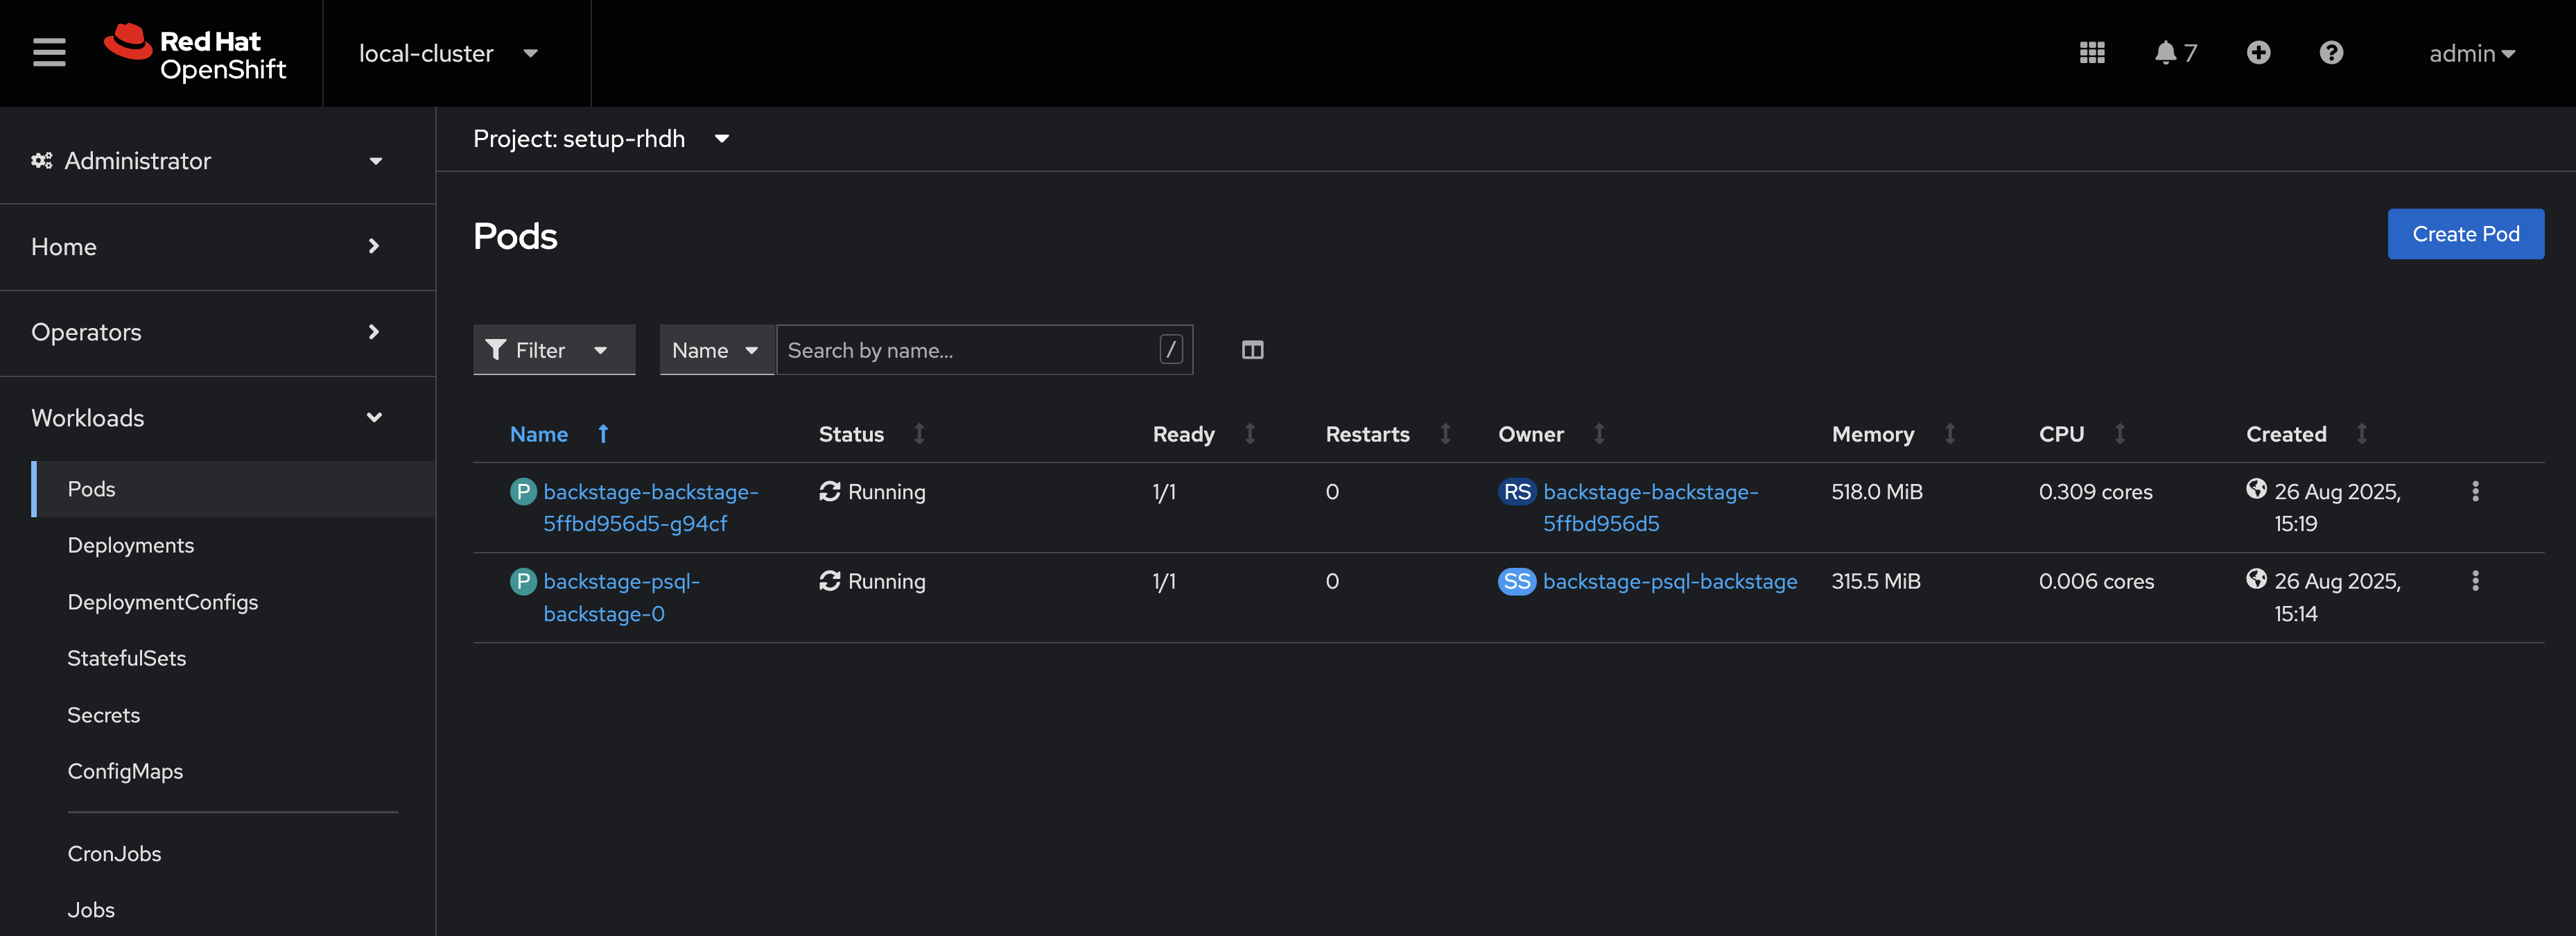Open the admin user menu
The width and height of the screenshot is (2576, 936).
coord(2472,53)
